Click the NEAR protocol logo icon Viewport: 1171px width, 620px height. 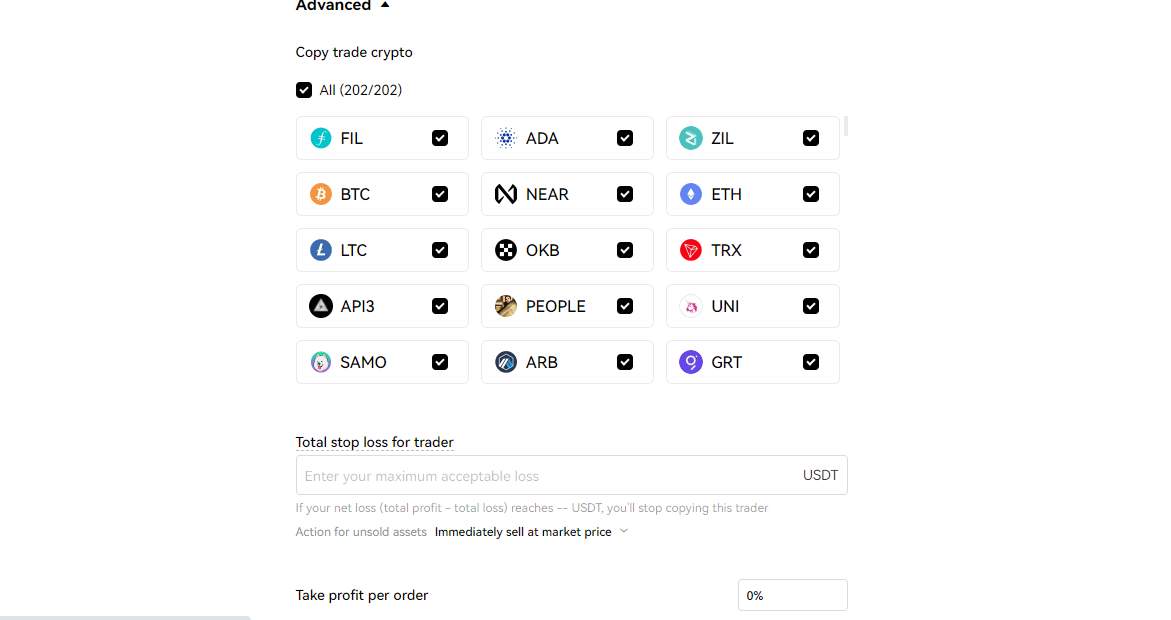[x=506, y=194]
